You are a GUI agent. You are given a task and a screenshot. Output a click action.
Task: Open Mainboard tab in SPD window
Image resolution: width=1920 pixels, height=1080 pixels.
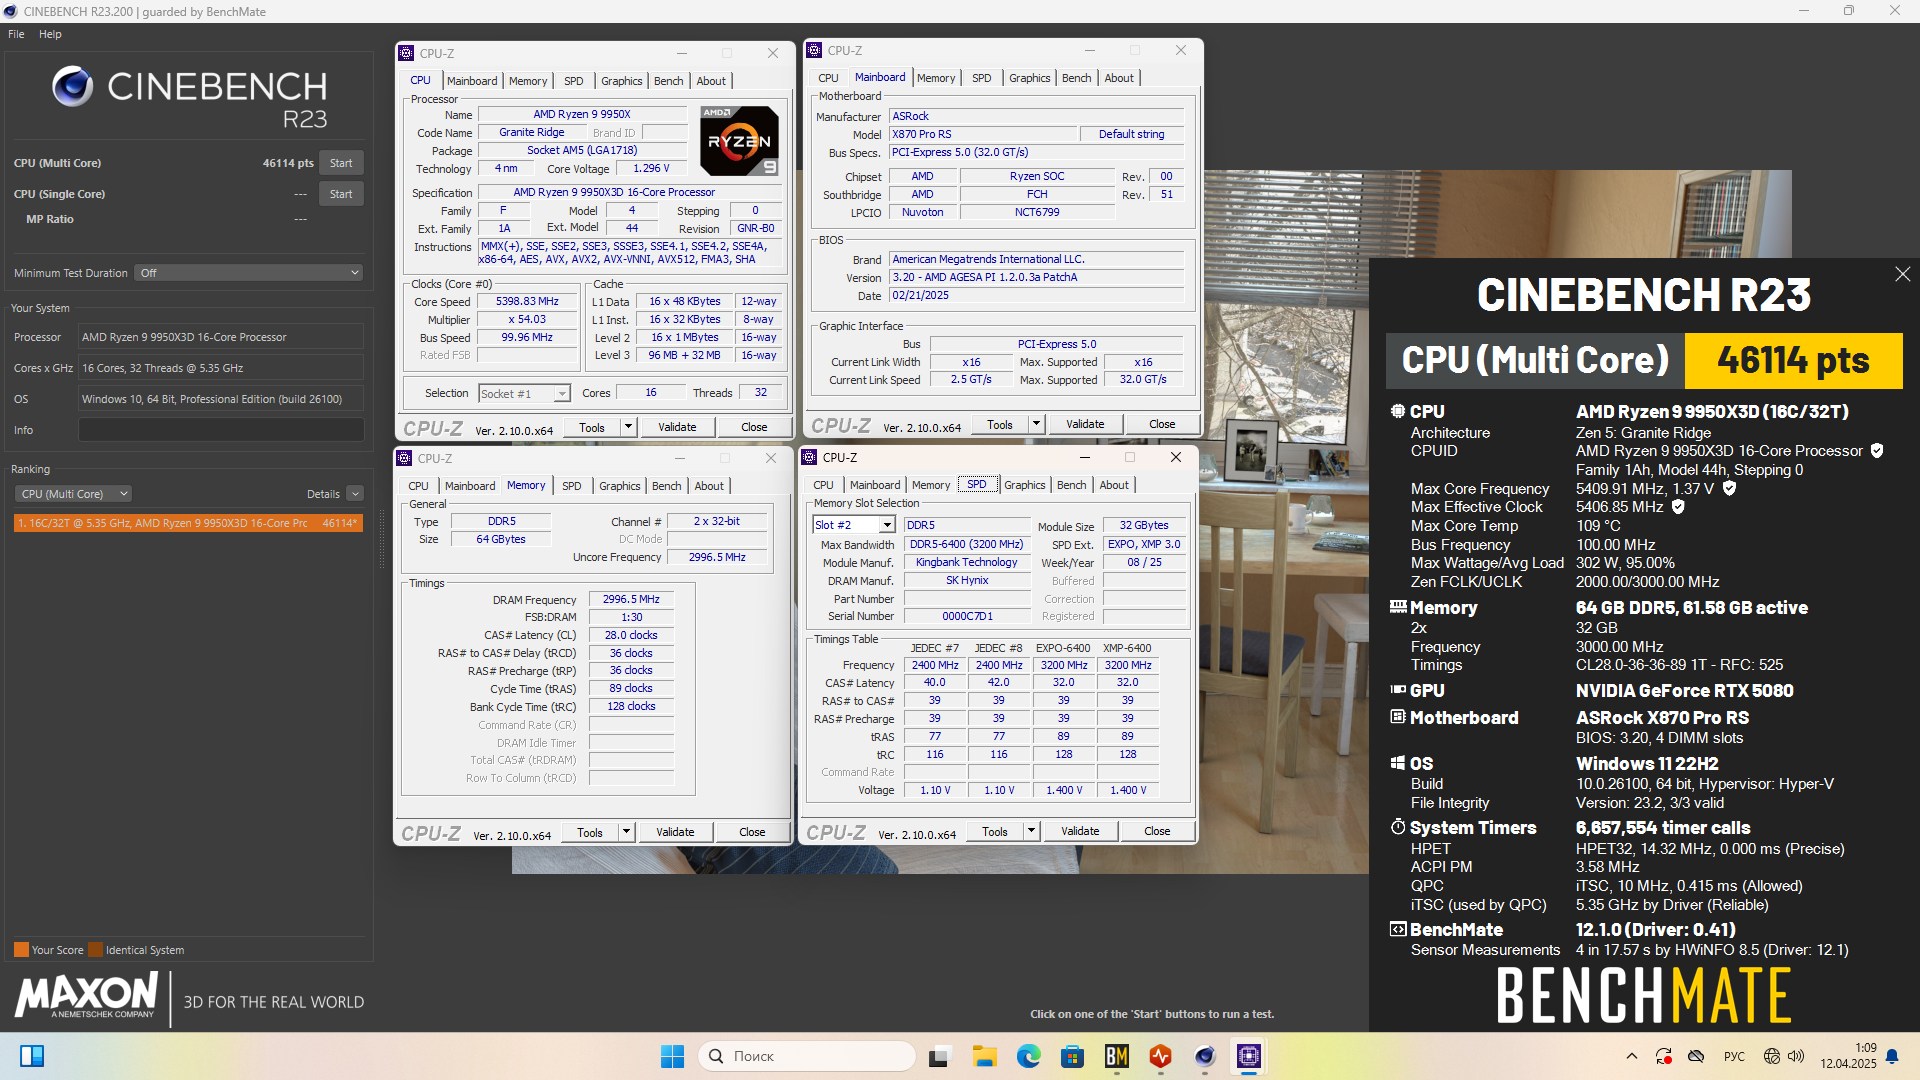875,485
